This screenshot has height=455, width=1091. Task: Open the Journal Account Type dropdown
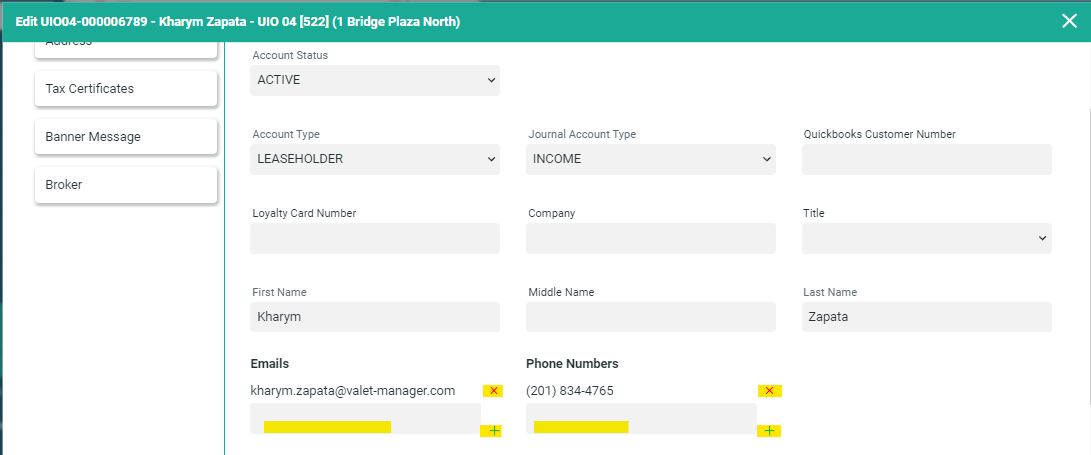coord(650,159)
